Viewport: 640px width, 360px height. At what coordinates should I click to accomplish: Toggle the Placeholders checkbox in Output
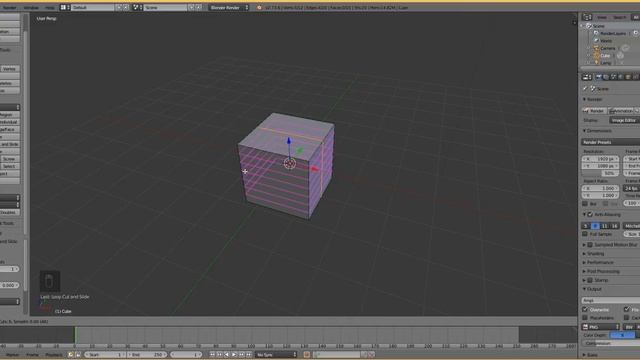point(585,318)
